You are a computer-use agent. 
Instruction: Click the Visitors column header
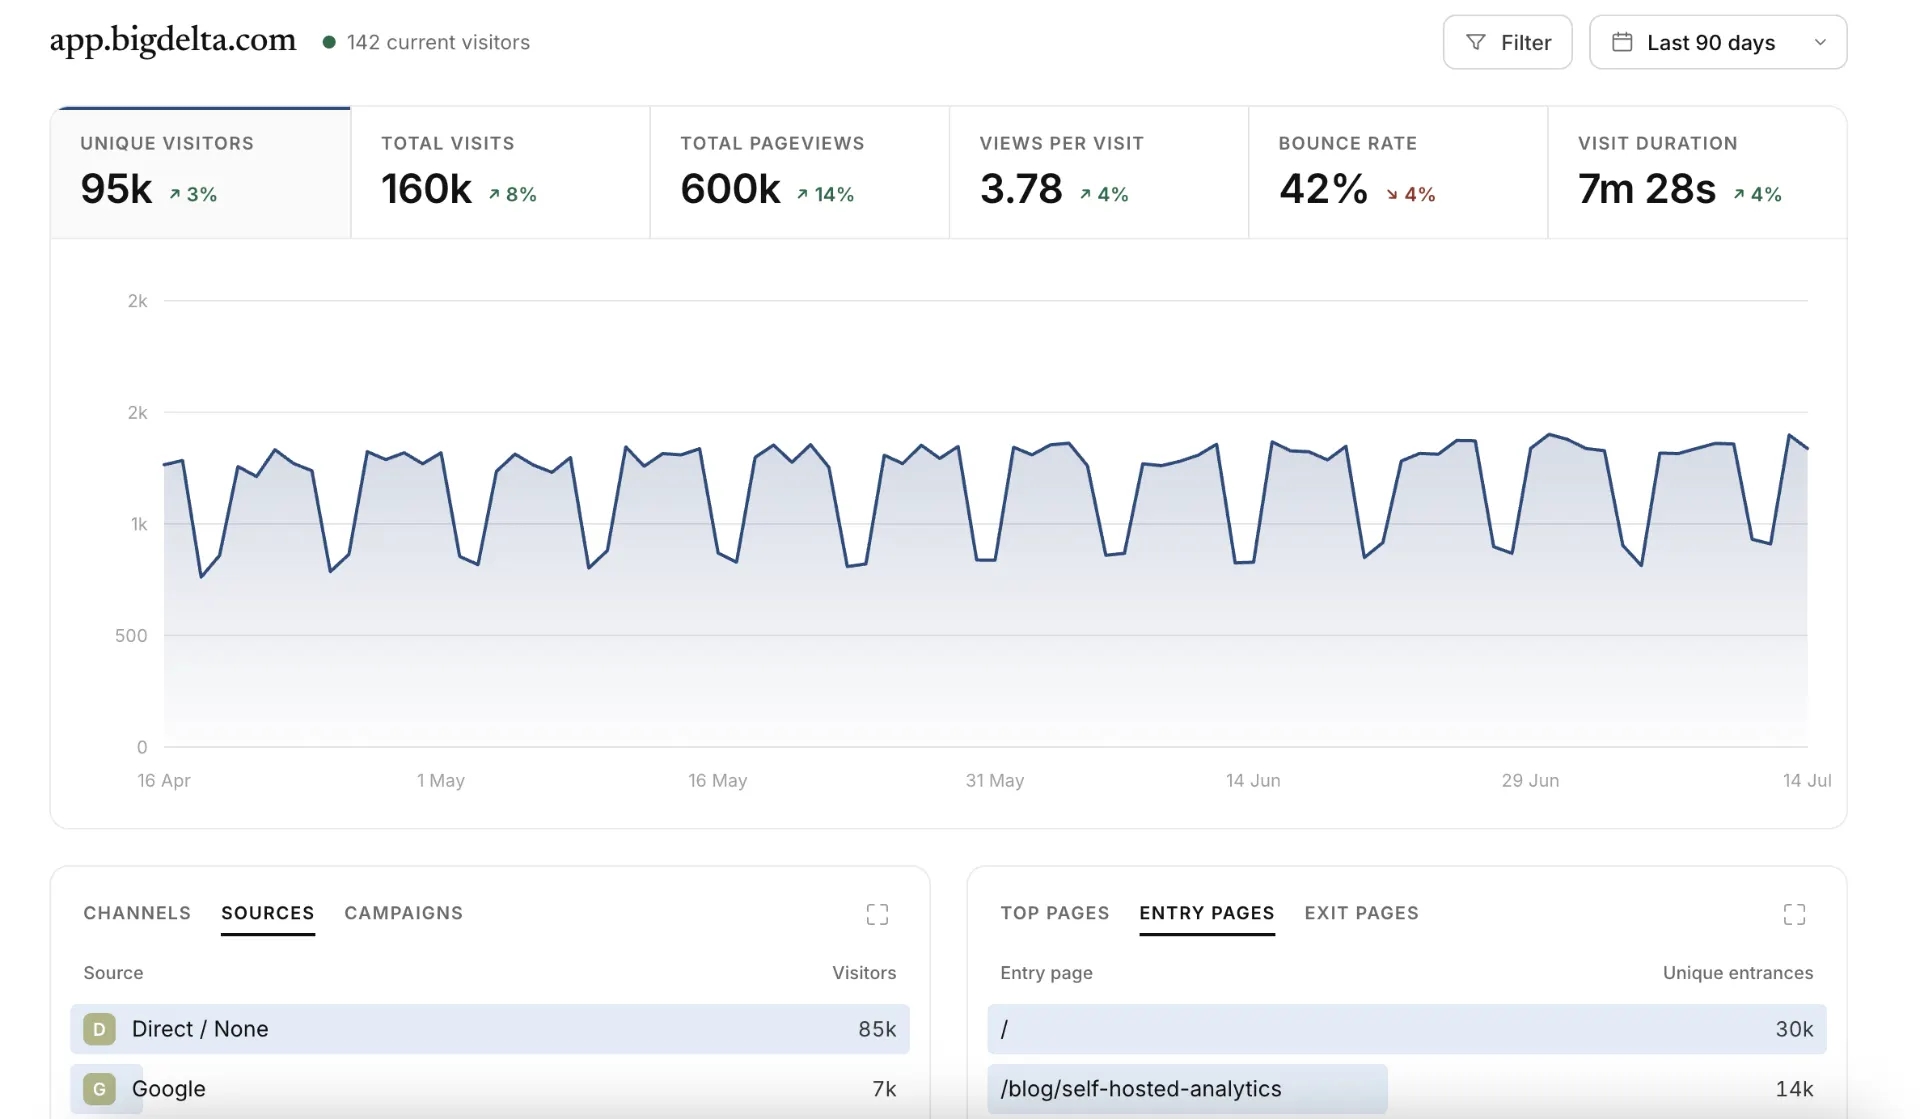[x=864, y=973]
